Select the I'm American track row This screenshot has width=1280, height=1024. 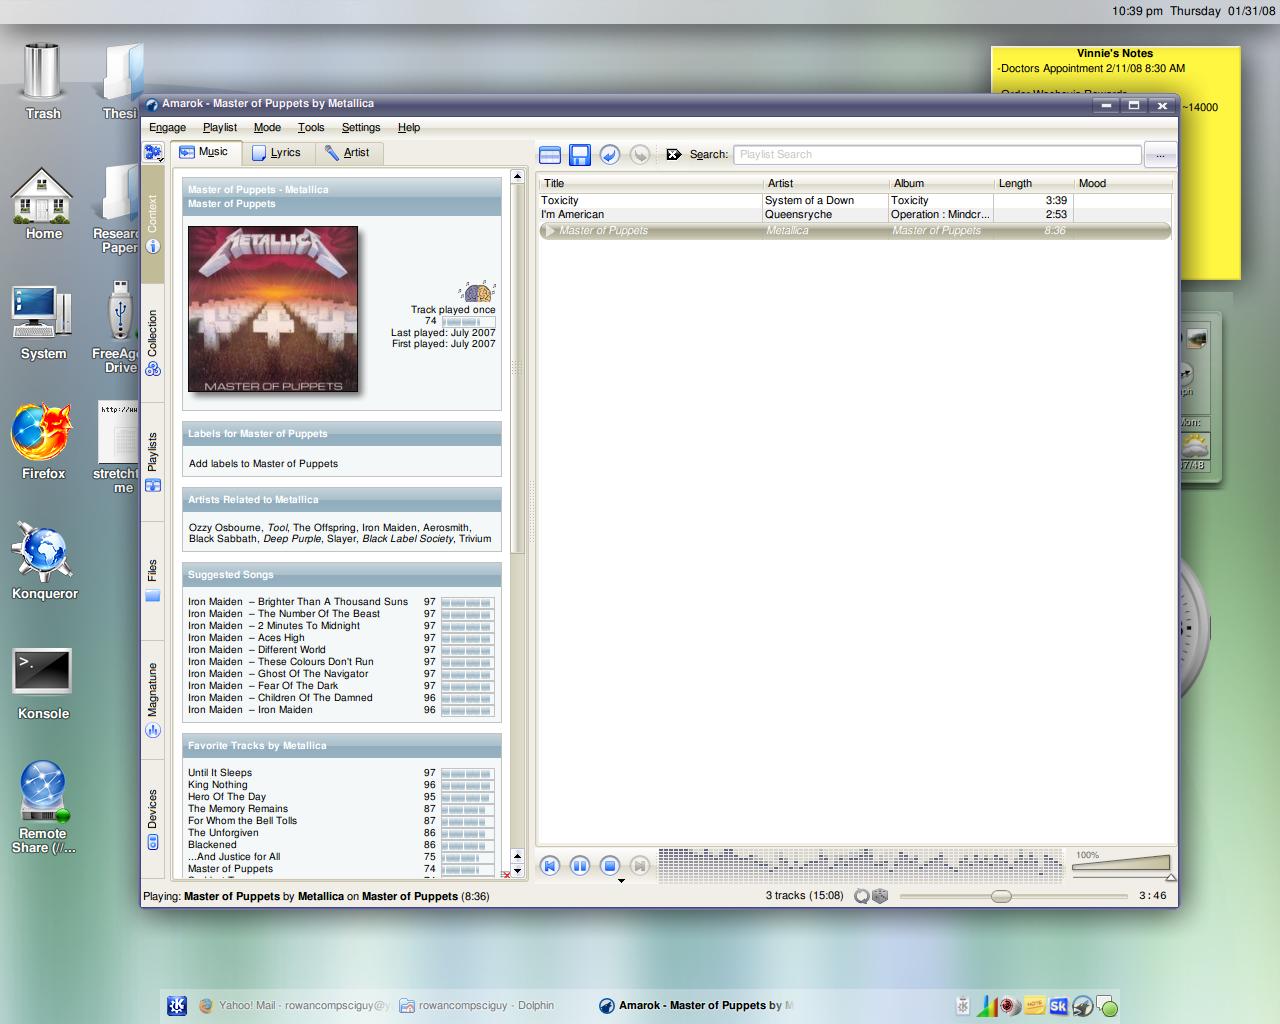854,214
